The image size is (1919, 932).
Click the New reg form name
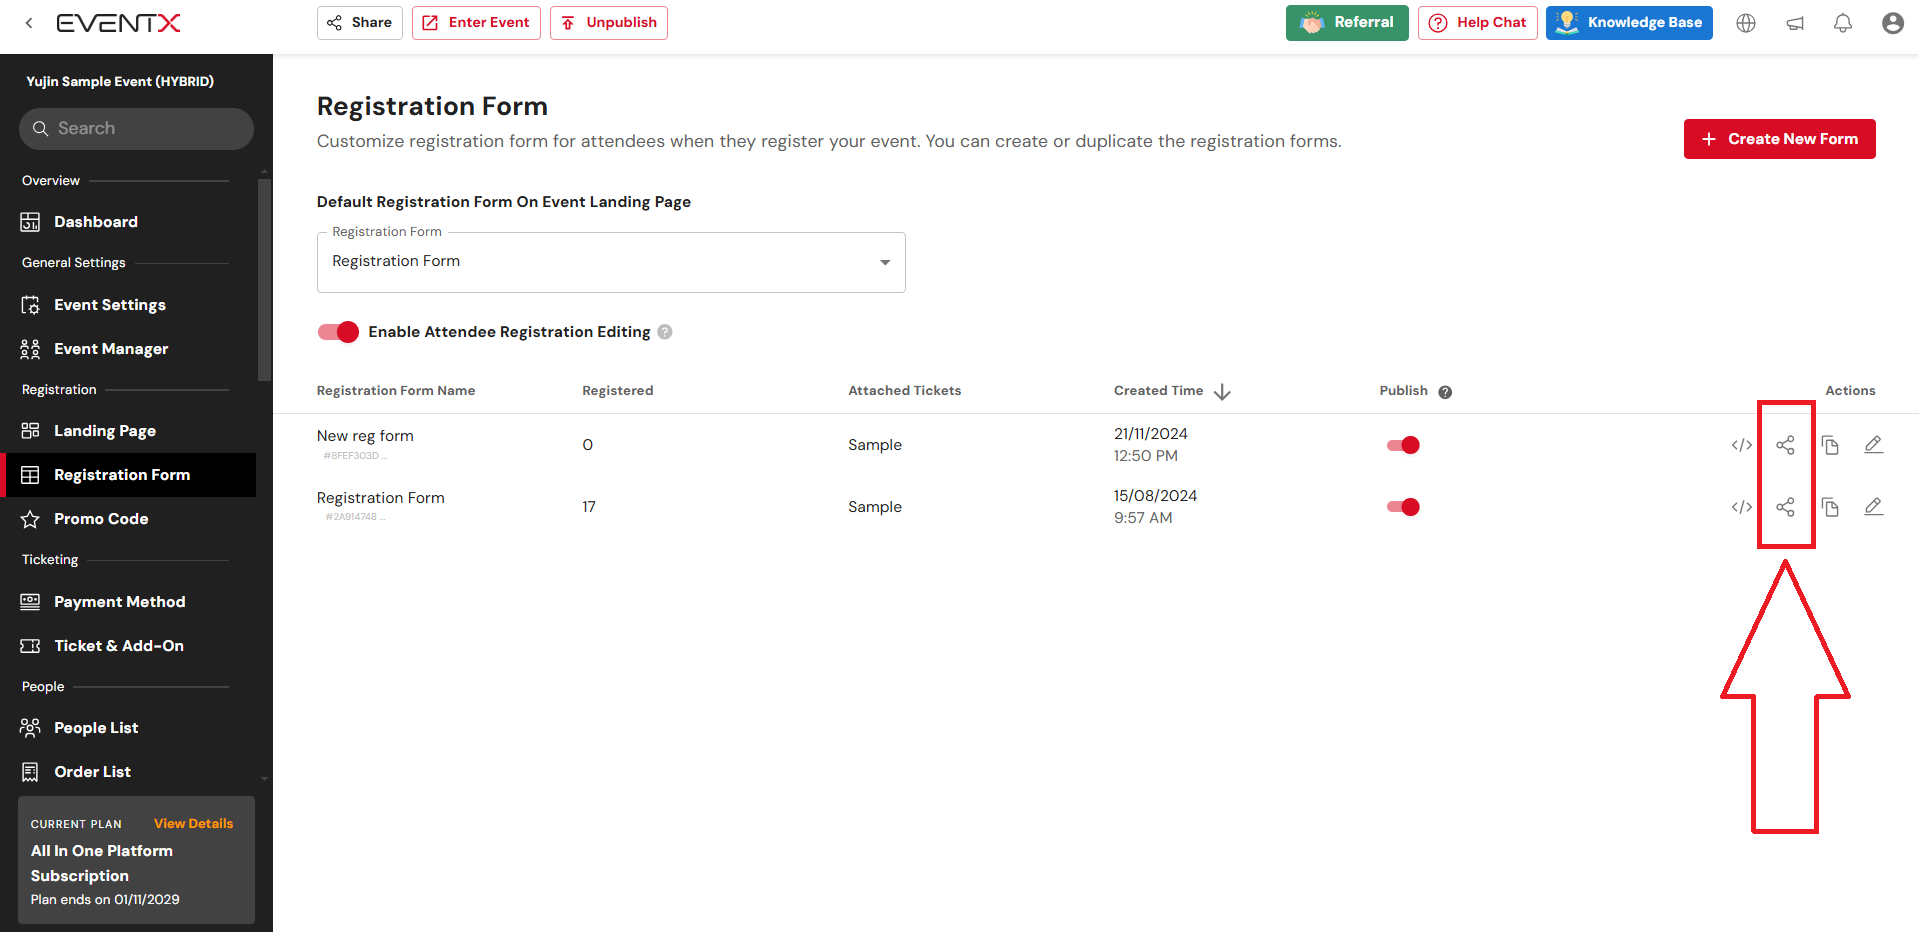(365, 436)
